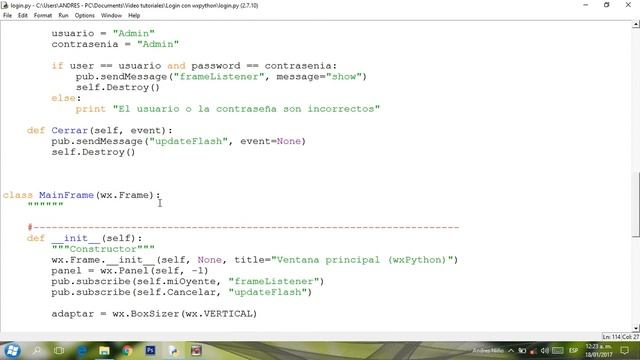Open the Options menu

(x=84, y=16)
